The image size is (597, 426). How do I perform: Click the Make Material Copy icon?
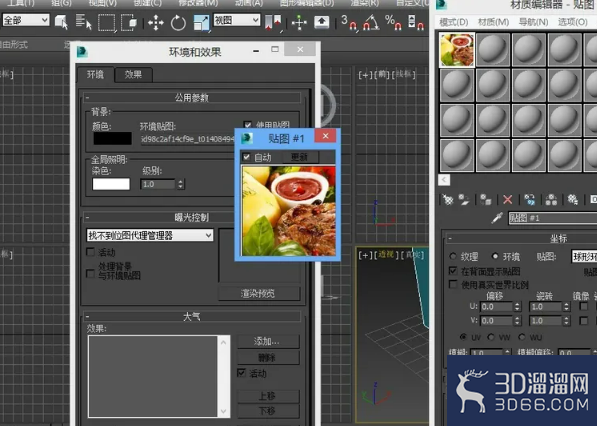(x=529, y=199)
